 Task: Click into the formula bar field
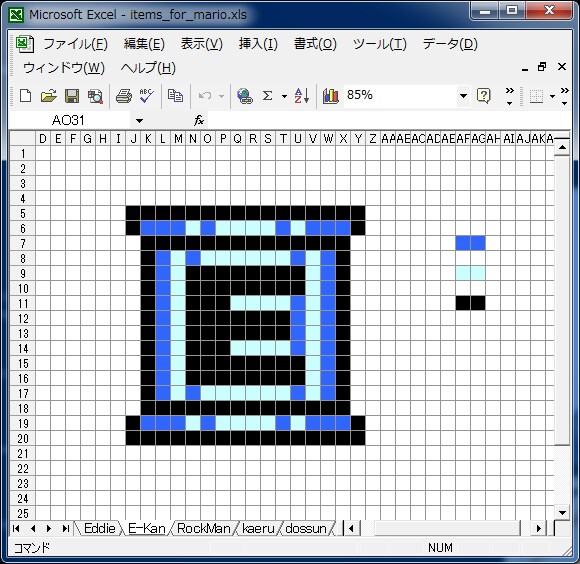pyautogui.click(x=388, y=120)
